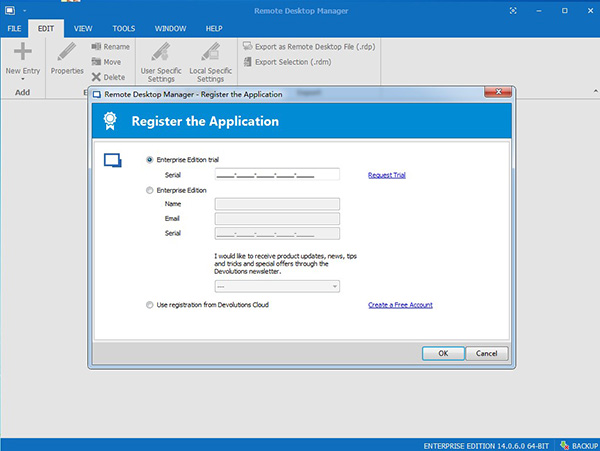The width and height of the screenshot is (600, 451).
Task: Select Use registration from Devolutions Cloud
Action: pyautogui.click(x=150, y=305)
